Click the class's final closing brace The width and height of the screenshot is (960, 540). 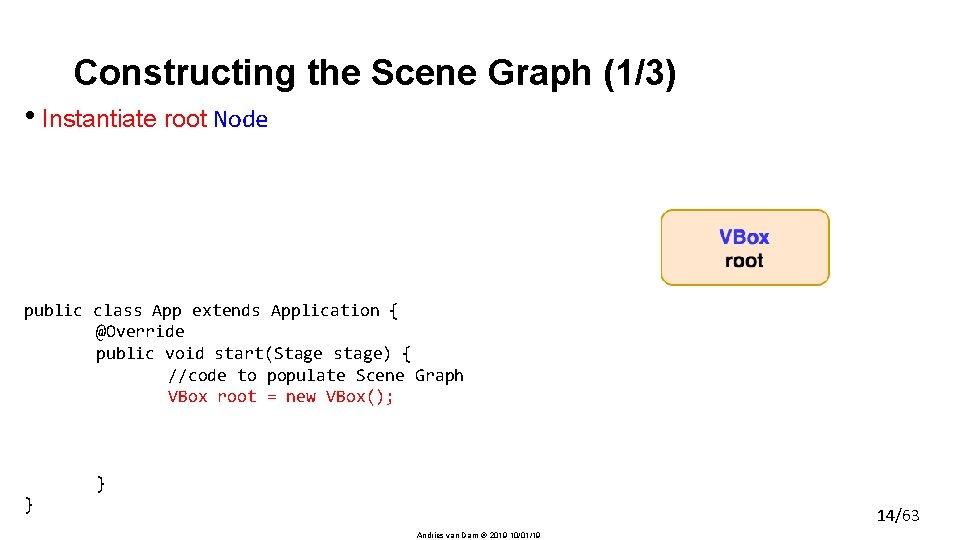pyautogui.click(x=29, y=505)
